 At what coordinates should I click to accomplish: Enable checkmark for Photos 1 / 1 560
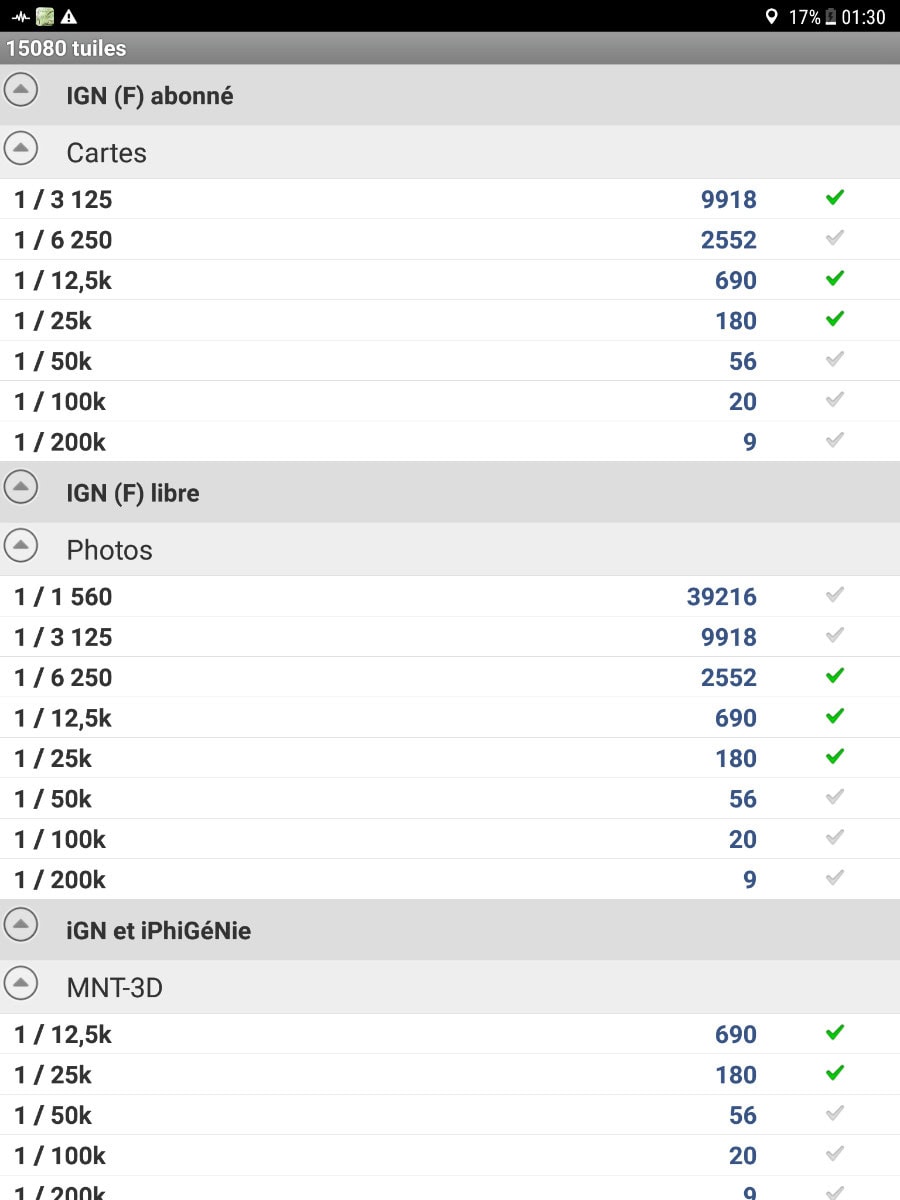pyautogui.click(x=835, y=595)
